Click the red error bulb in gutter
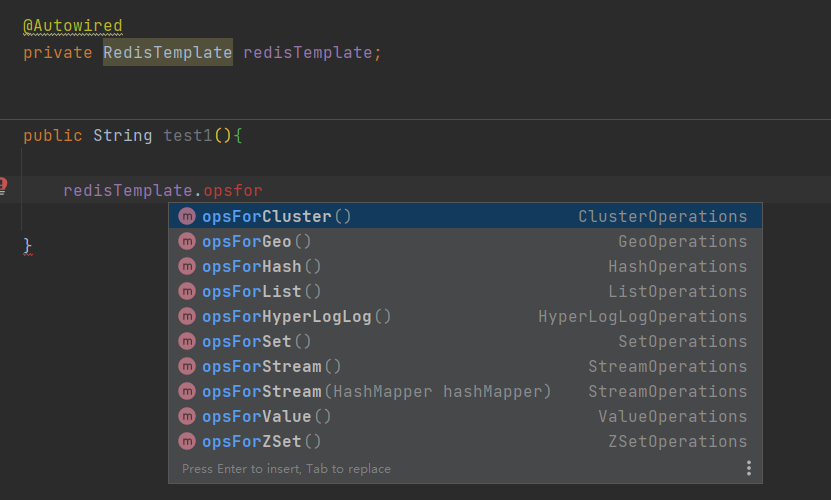Image resolution: width=831 pixels, height=500 pixels. click(3, 186)
